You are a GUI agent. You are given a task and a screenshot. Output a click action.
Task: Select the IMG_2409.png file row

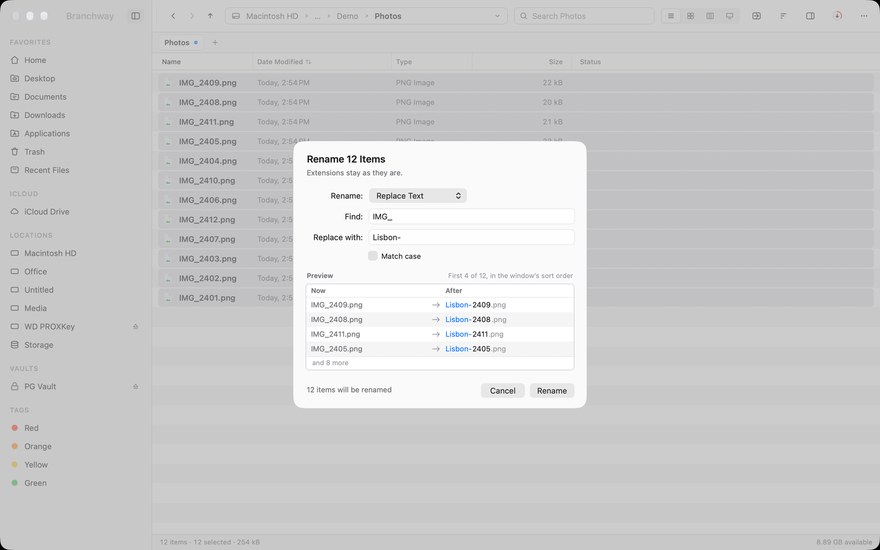(516, 82)
